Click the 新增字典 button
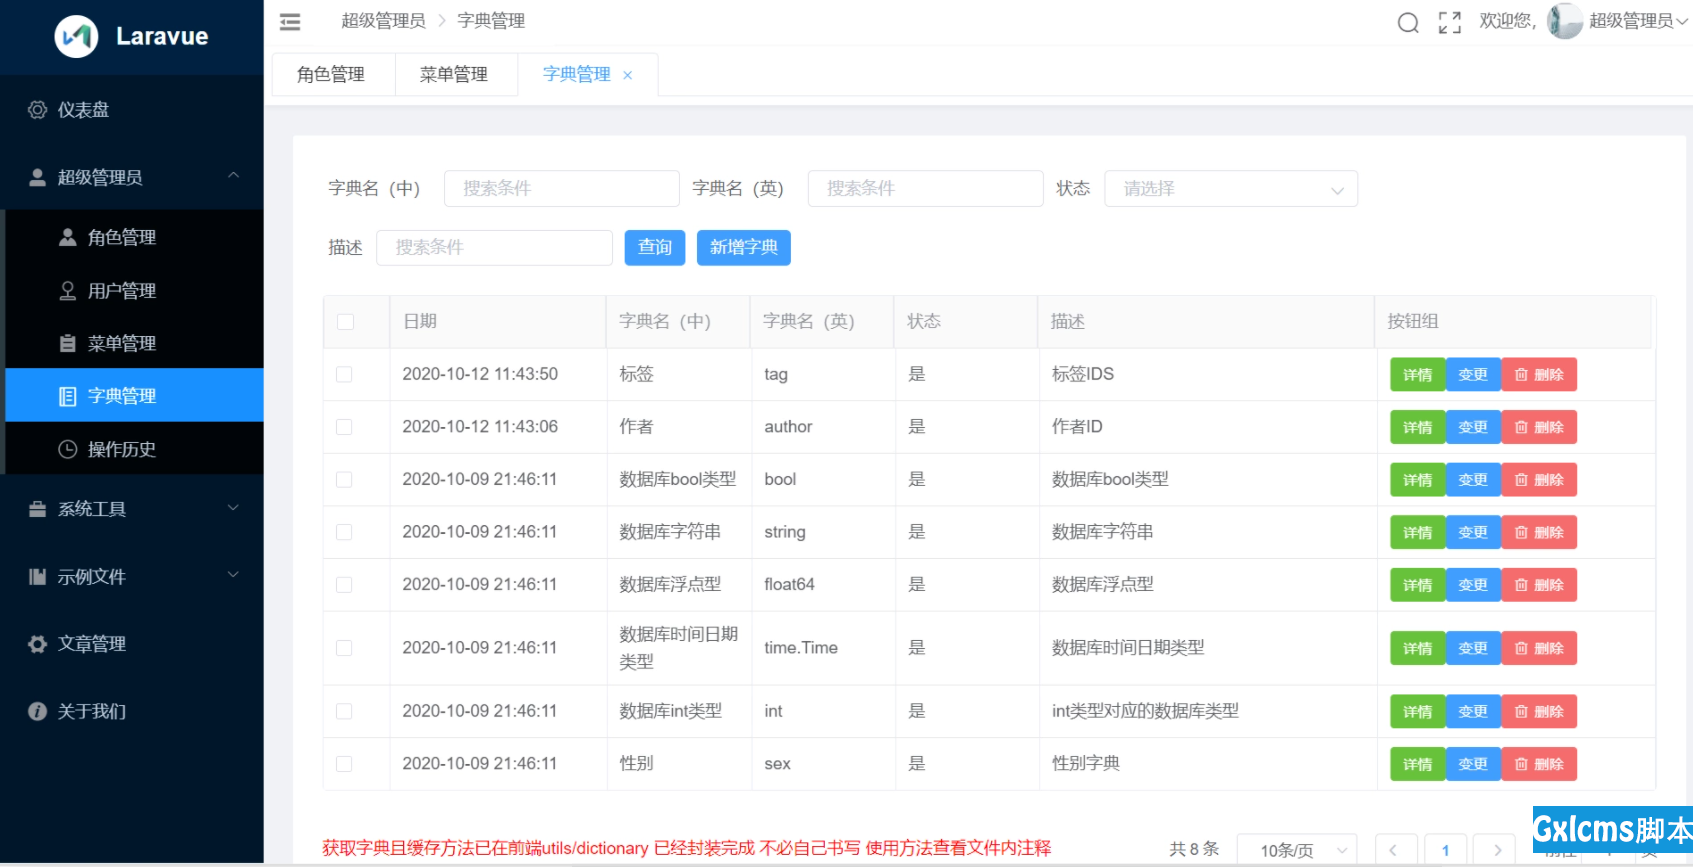This screenshot has width=1693, height=867. (744, 248)
